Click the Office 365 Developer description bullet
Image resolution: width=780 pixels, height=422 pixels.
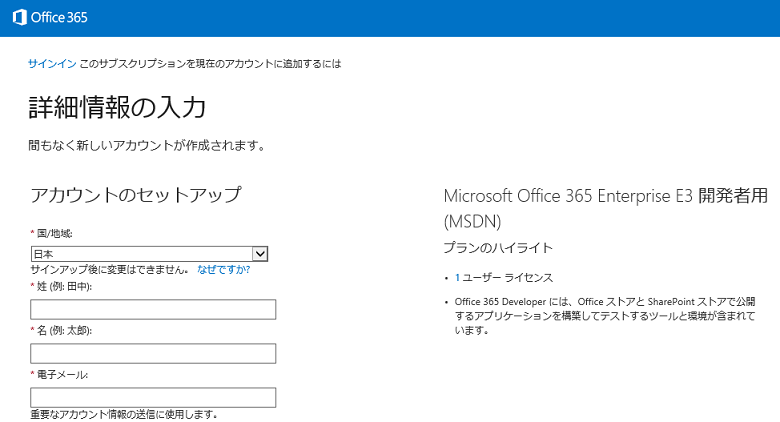pyautogui.click(x=605, y=316)
